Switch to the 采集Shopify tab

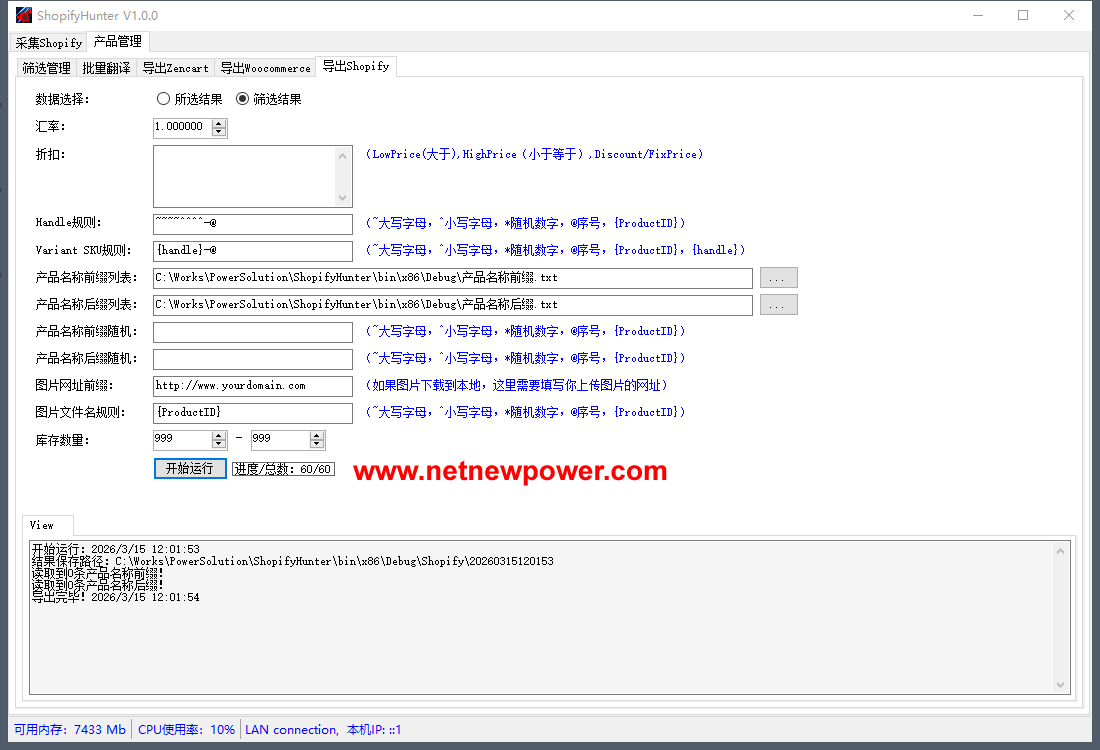(48, 43)
